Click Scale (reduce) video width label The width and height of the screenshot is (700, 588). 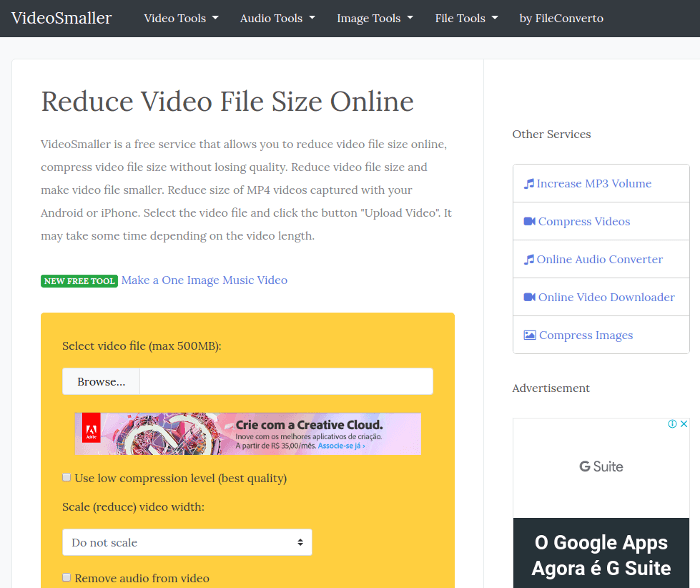click(x=133, y=507)
